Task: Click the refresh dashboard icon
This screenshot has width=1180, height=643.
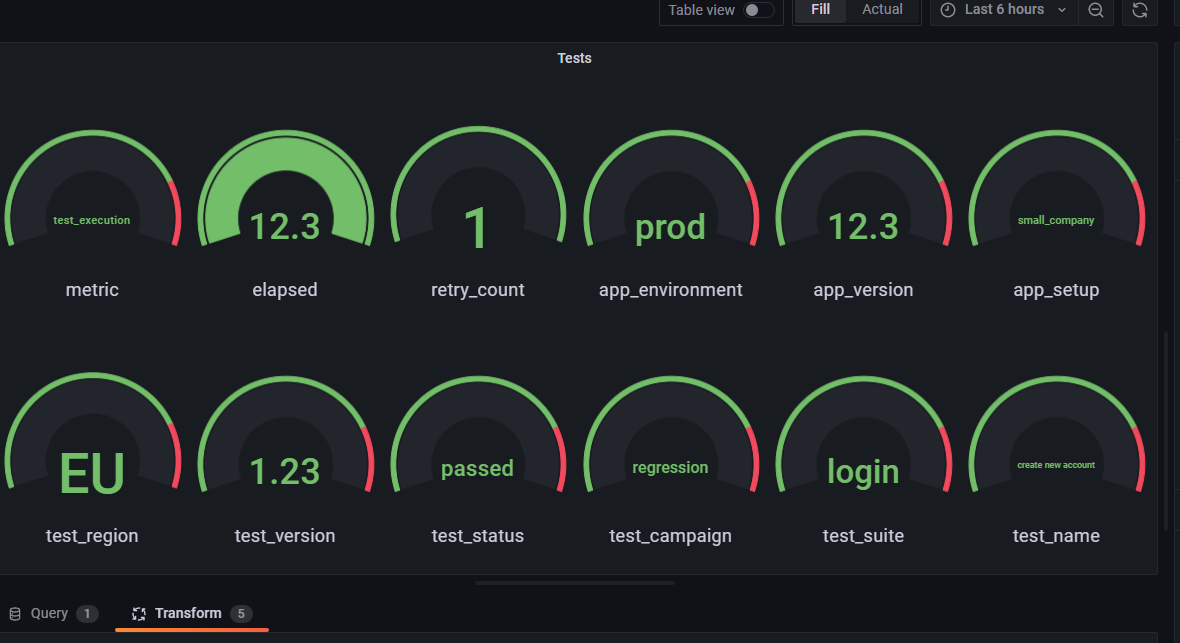Action: (1139, 10)
